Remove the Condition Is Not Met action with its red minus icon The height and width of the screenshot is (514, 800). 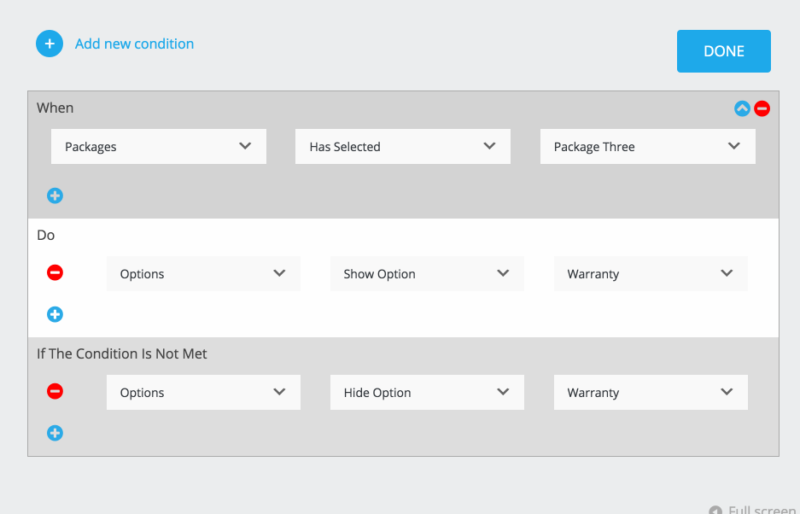point(55,391)
